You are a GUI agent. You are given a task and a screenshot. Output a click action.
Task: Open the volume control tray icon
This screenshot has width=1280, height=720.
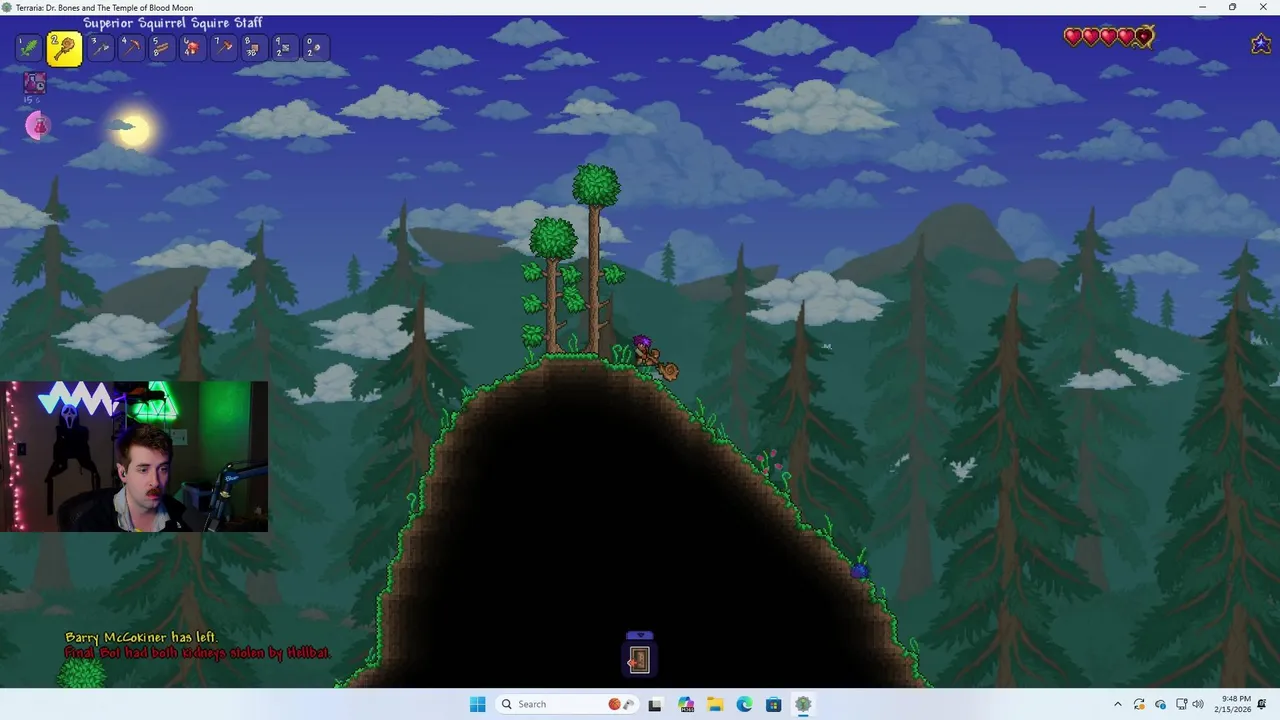tap(1198, 704)
